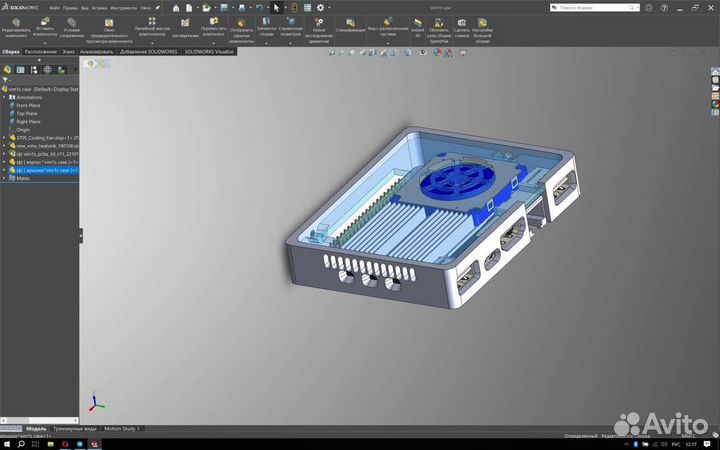The height and width of the screenshot is (450, 720).
Task: Open Options gear icon
Action: 321,8
